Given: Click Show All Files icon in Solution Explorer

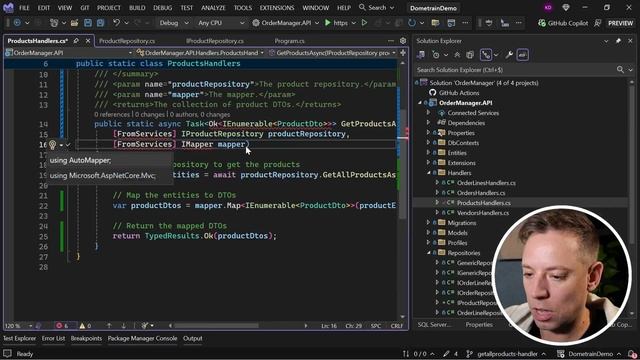Looking at the screenshot, I should click(470, 55).
